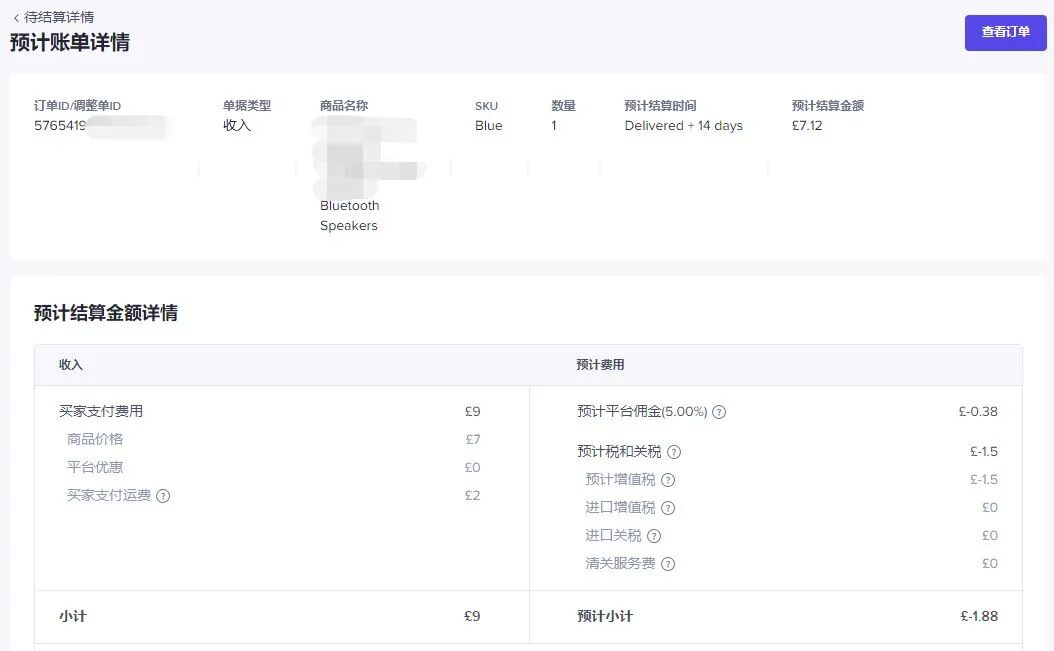Click the 平台优惠 row label

point(95,467)
